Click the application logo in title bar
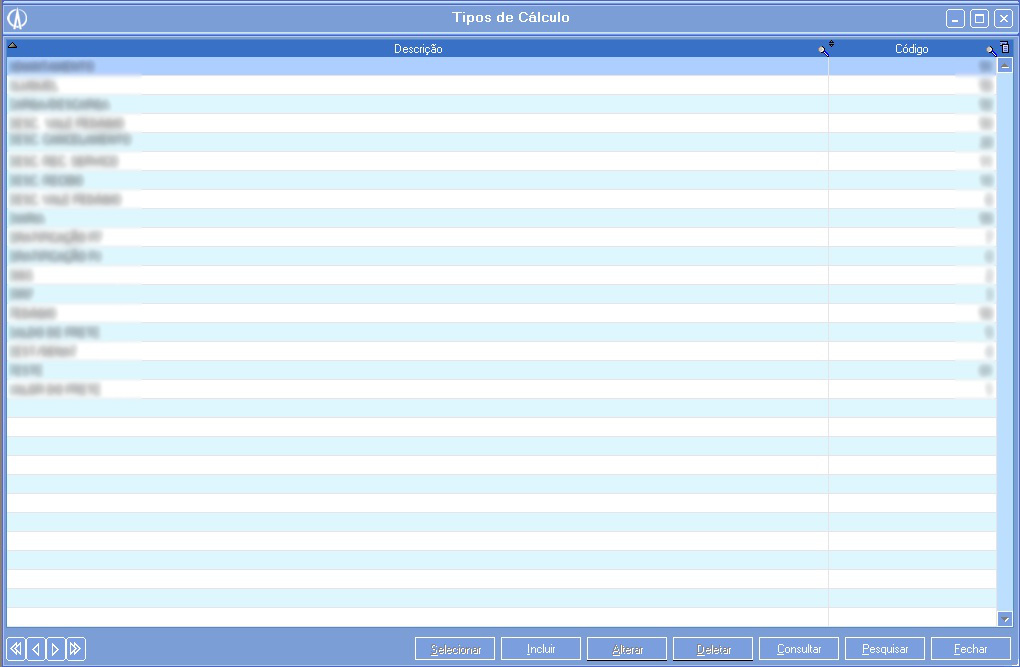Image resolution: width=1020 pixels, height=667 pixels. 17,18
